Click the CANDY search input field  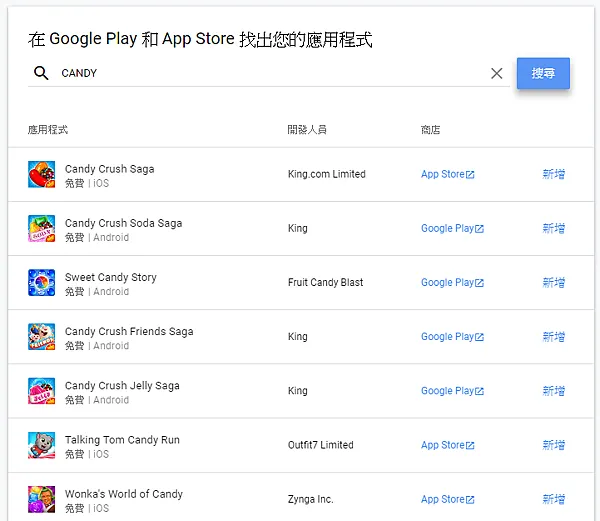coord(270,73)
